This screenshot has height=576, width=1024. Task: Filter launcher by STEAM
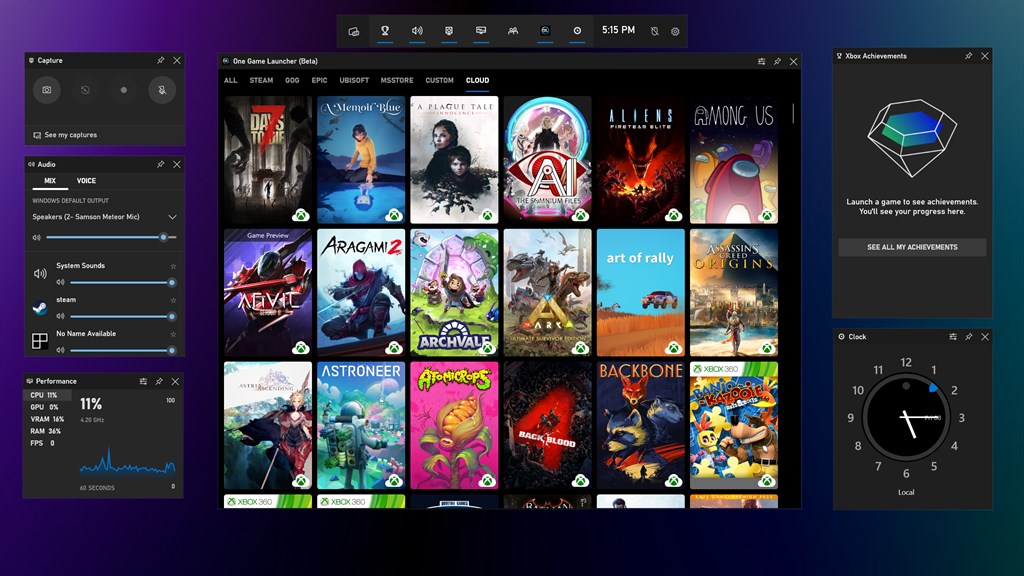(261, 80)
